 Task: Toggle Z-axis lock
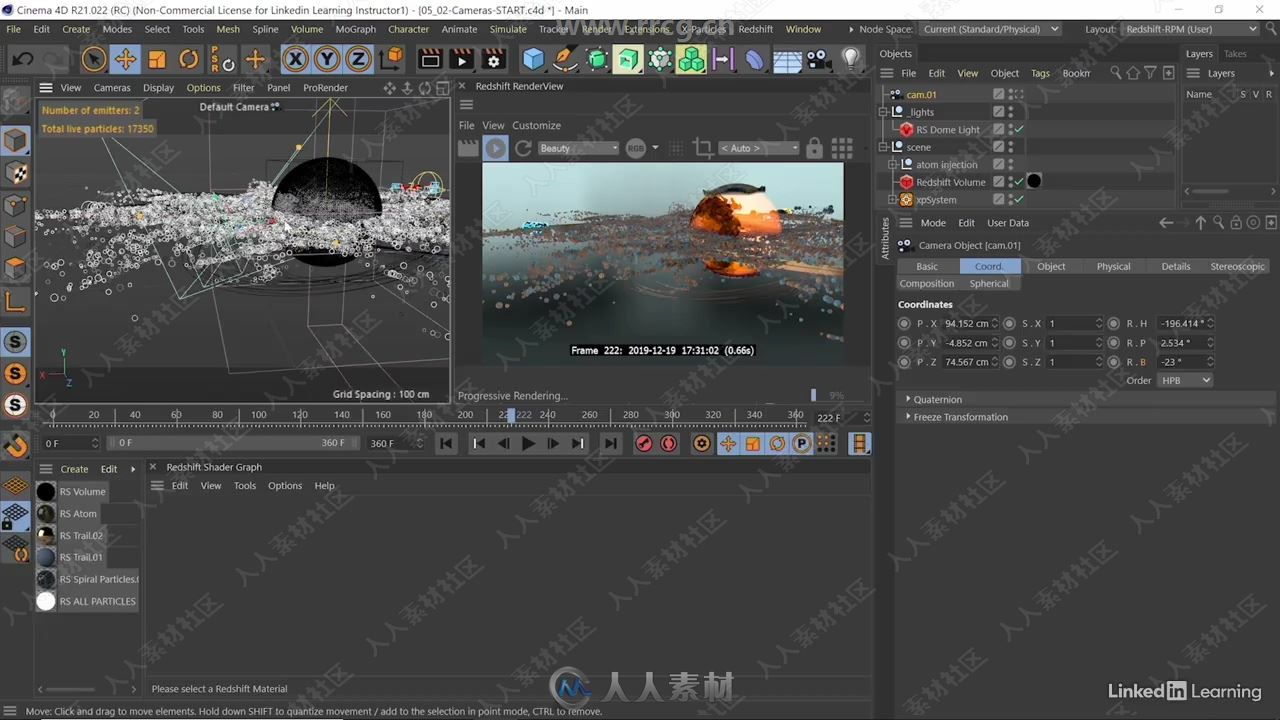(358, 60)
